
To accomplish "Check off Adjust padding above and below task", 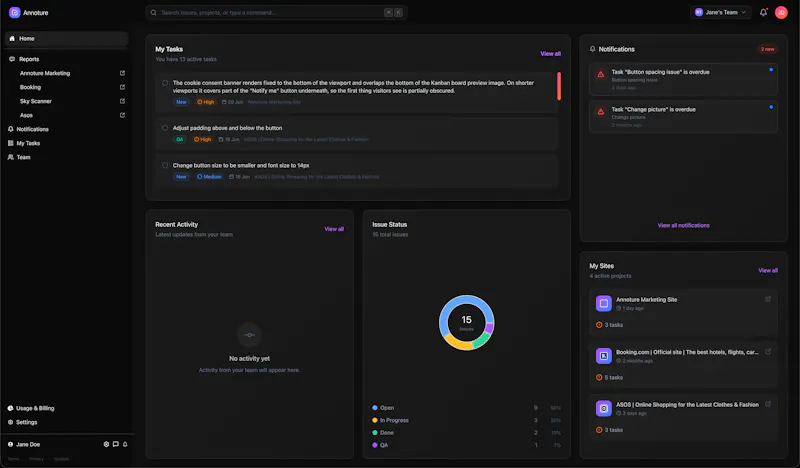I will 165,128.
